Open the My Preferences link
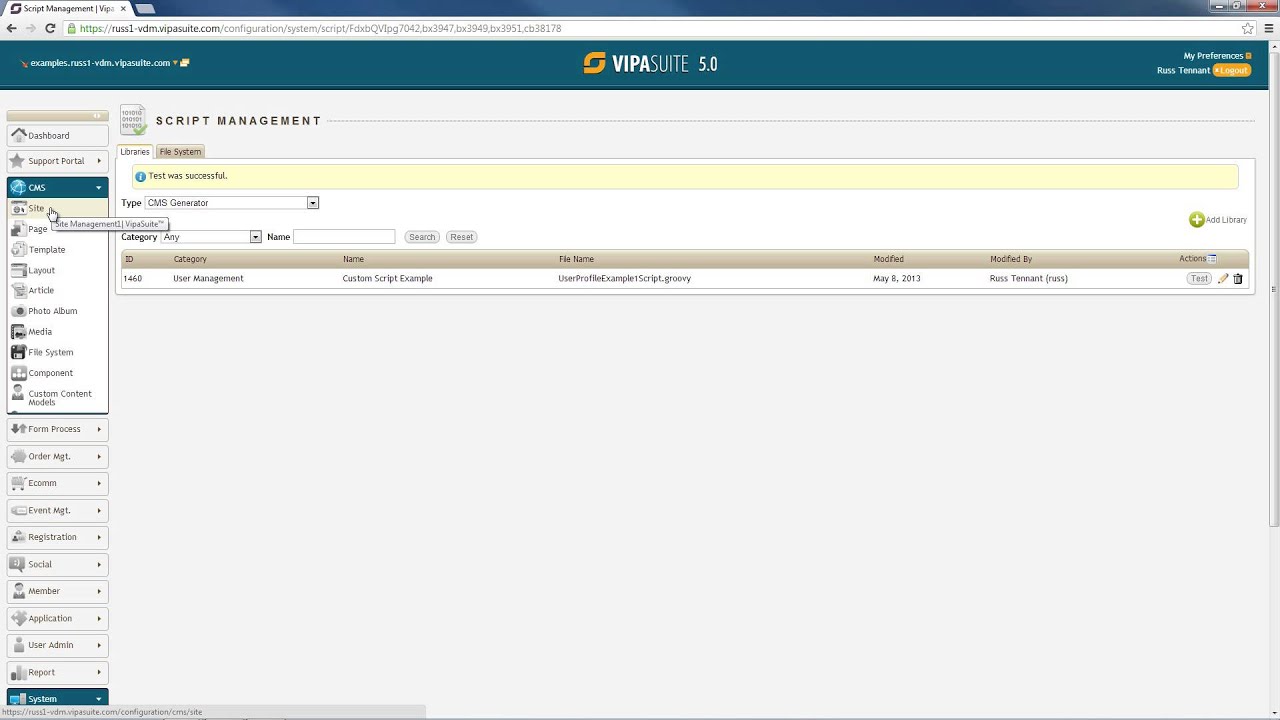This screenshot has width=1280, height=720. tap(1213, 56)
